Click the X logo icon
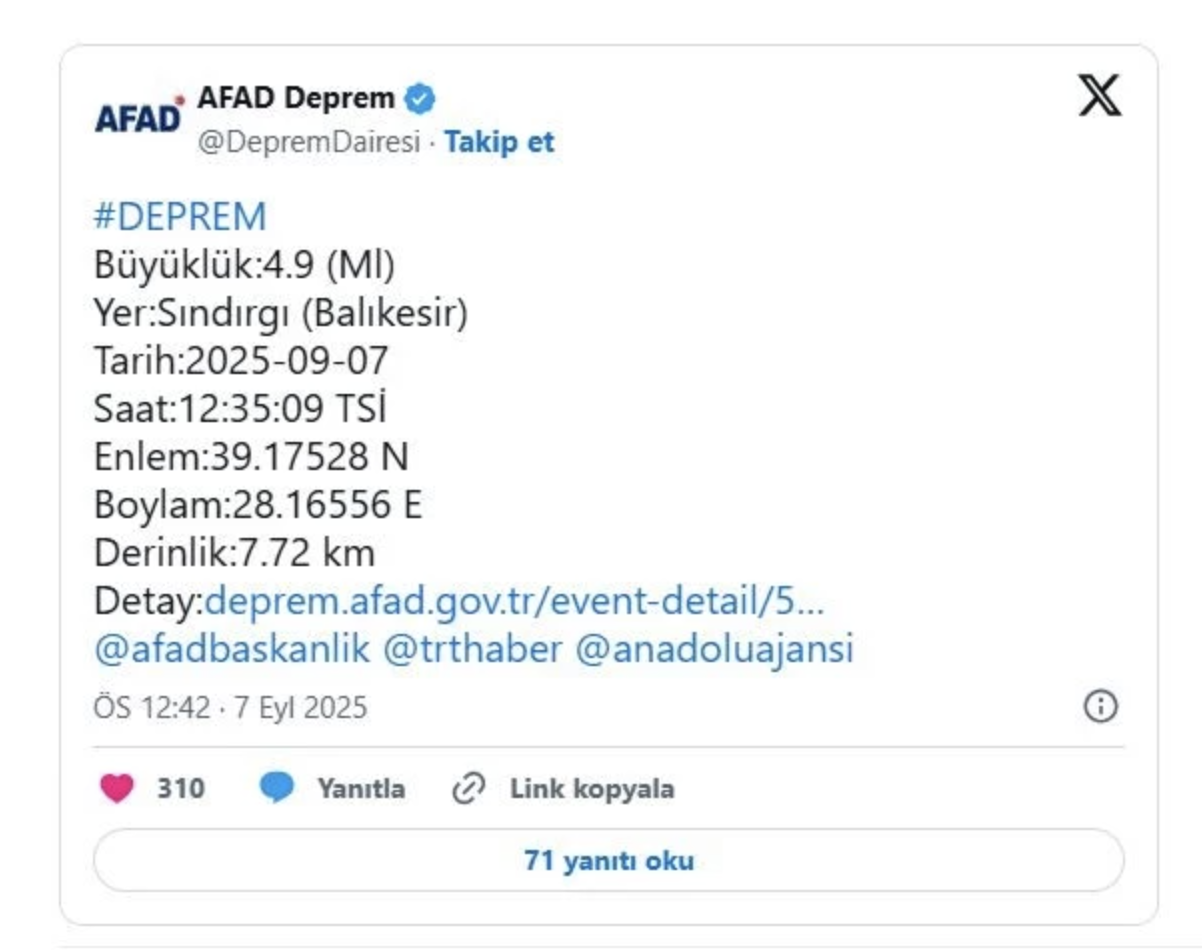This screenshot has width=1202, height=950. pyautogui.click(x=1099, y=96)
